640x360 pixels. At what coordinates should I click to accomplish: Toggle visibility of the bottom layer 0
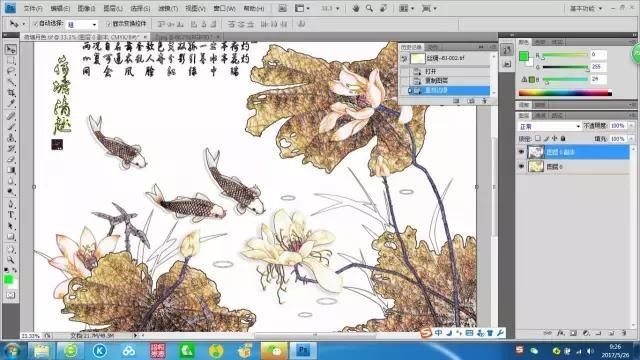[x=521, y=166]
